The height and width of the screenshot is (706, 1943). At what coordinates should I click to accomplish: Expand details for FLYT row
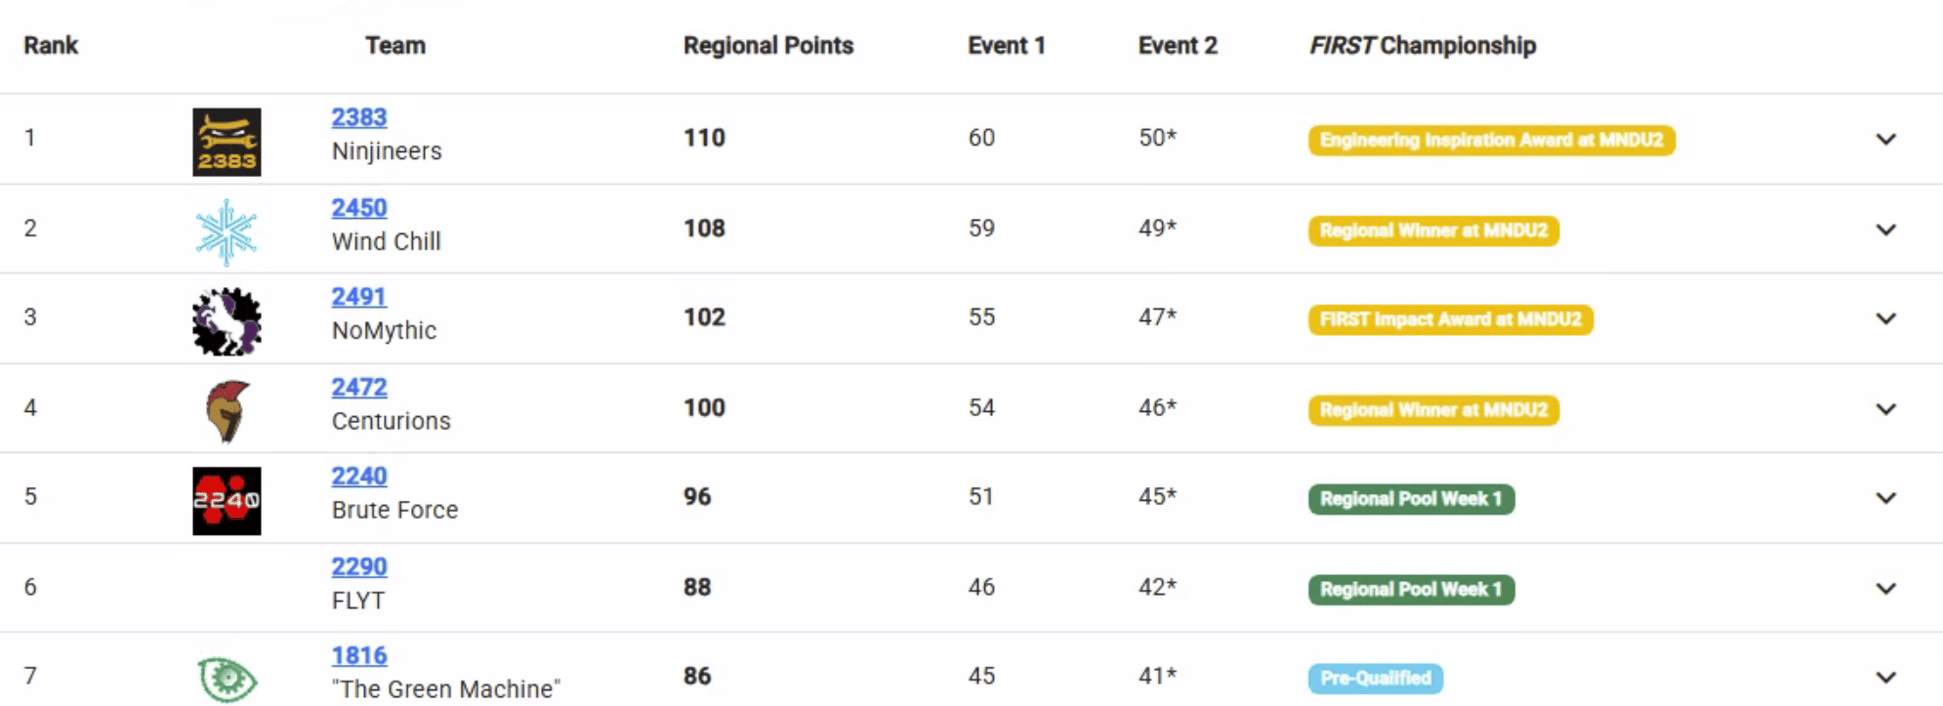[1886, 588]
